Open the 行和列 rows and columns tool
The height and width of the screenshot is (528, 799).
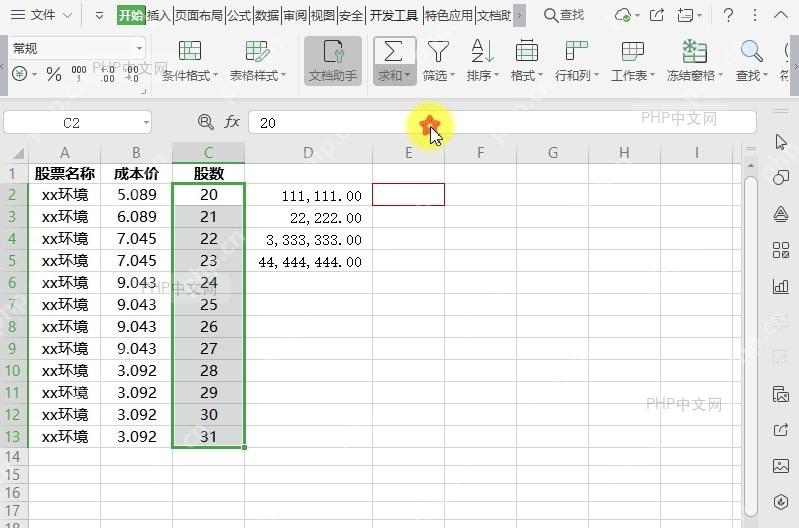coord(576,61)
